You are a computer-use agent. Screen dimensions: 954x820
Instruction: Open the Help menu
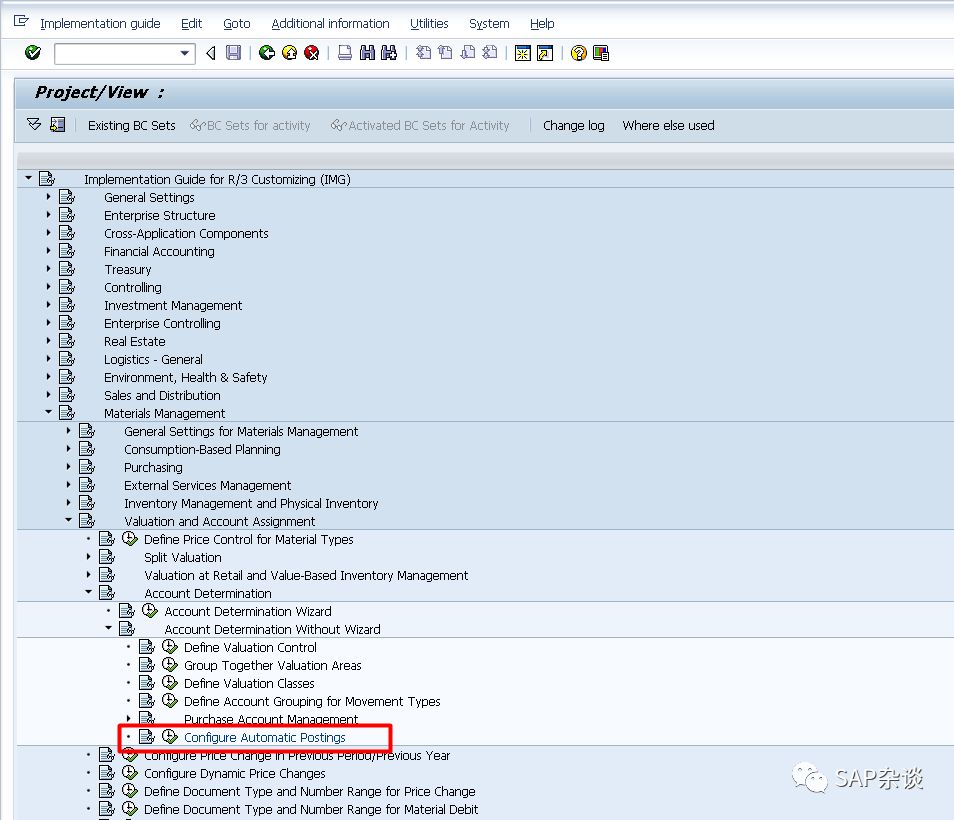click(x=542, y=23)
